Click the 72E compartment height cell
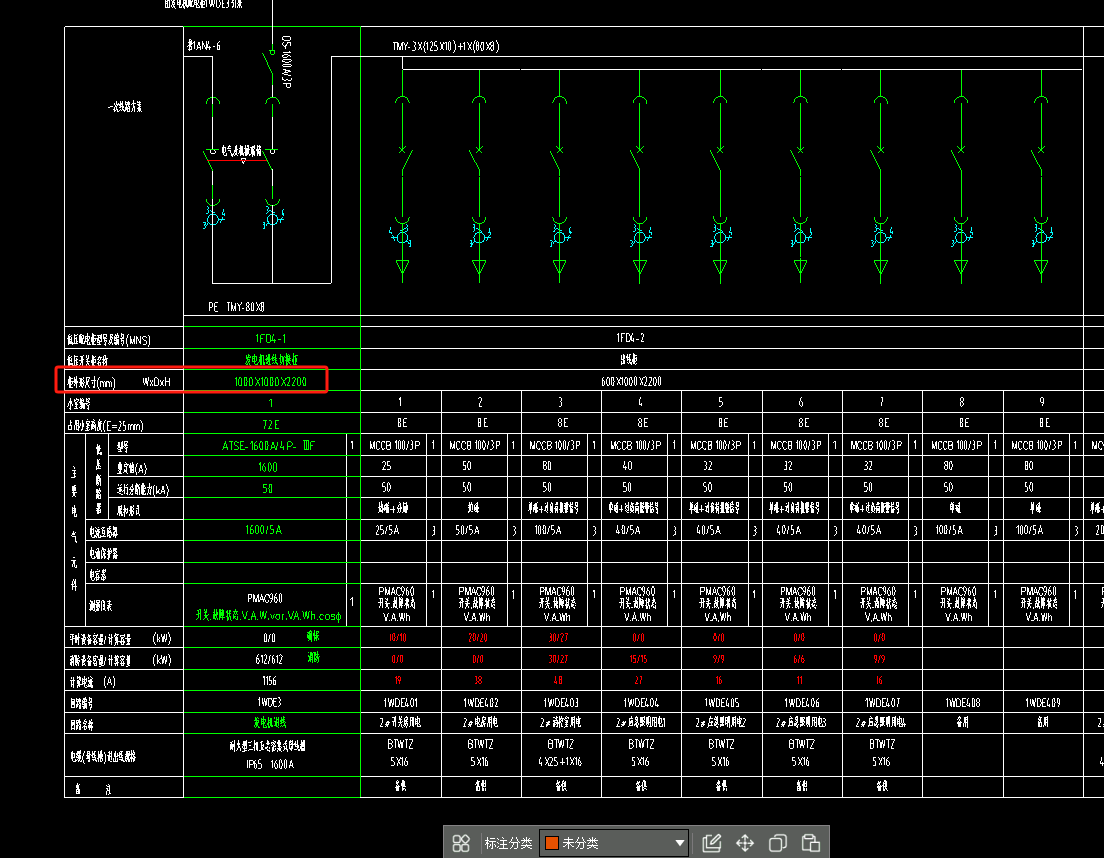 click(270, 424)
